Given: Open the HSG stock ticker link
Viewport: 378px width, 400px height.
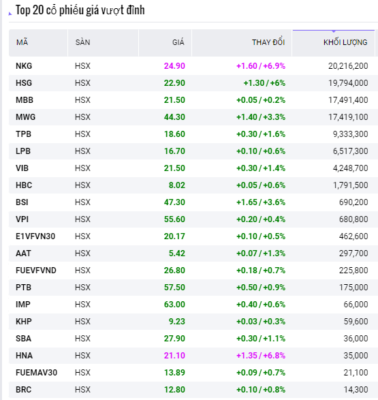Looking at the screenshot, I should coord(24,83).
